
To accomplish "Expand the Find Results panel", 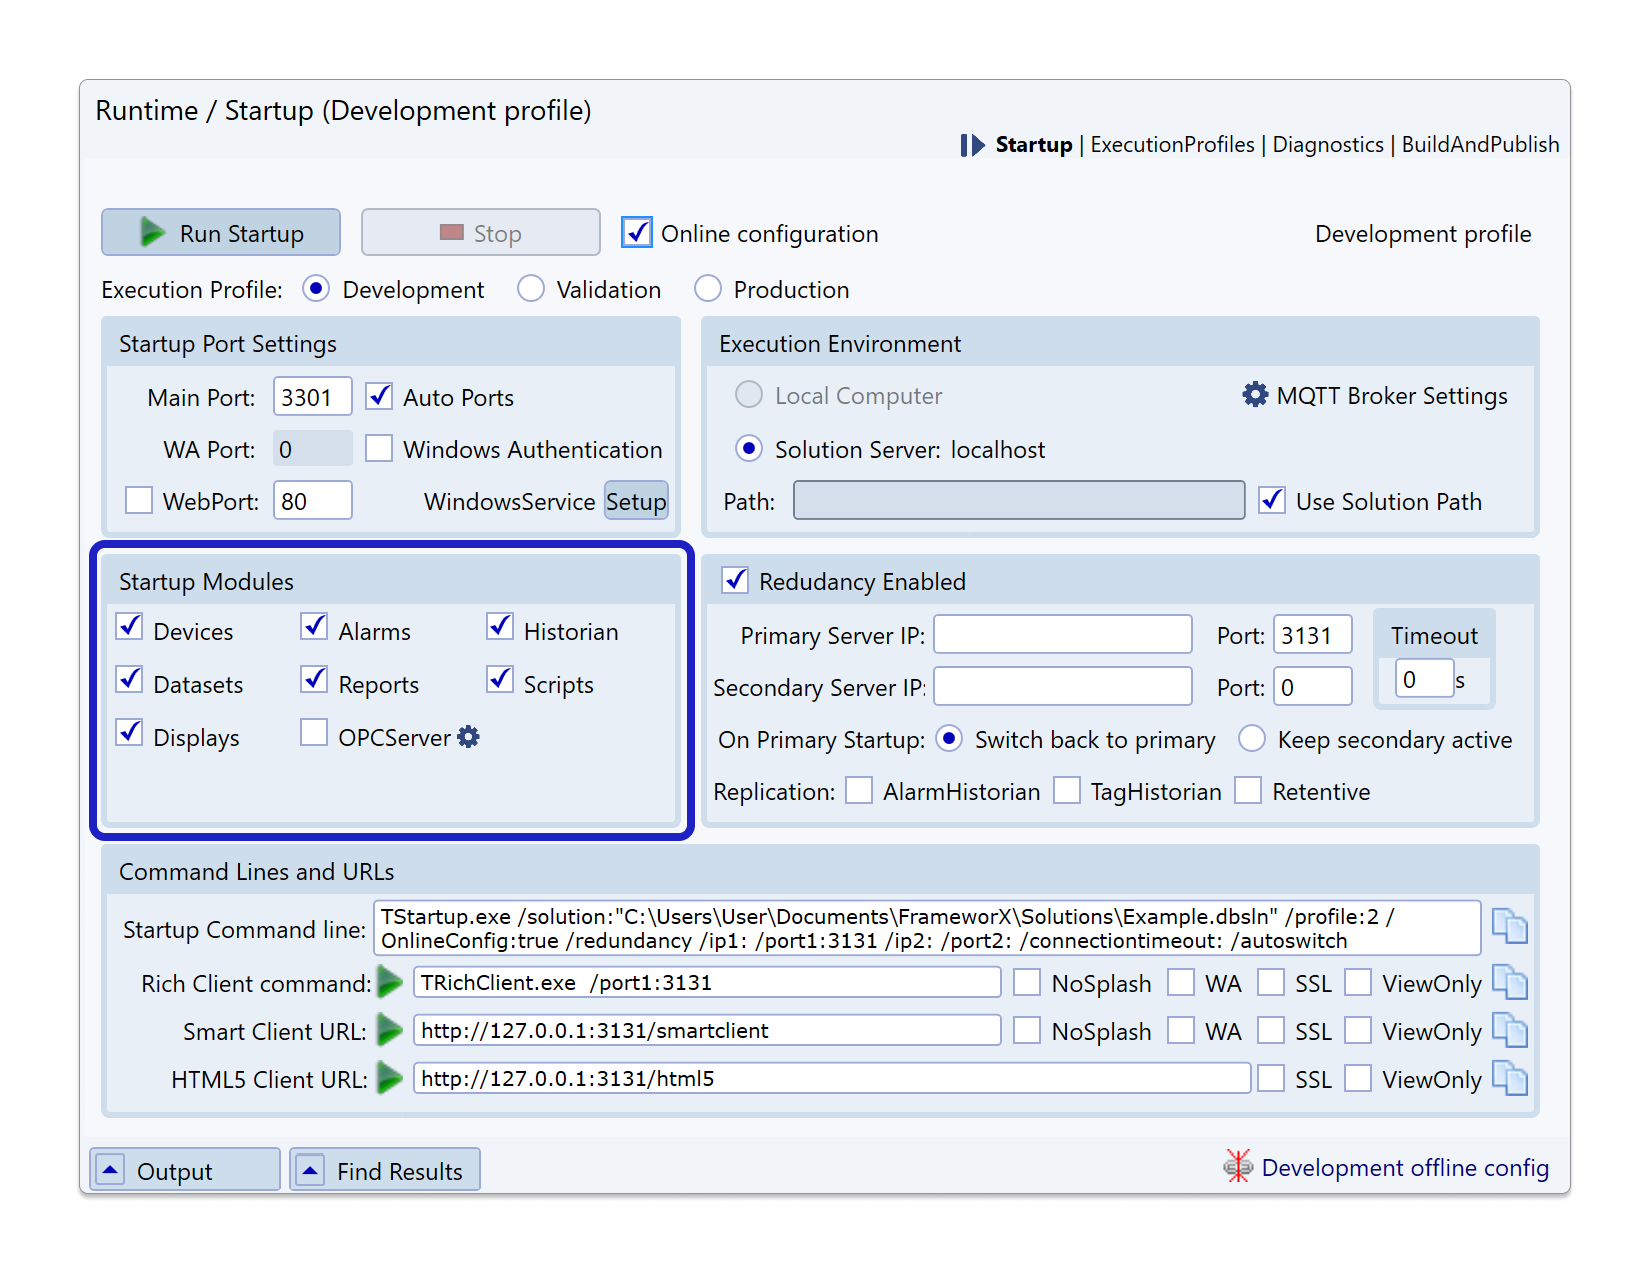I will click(311, 1170).
